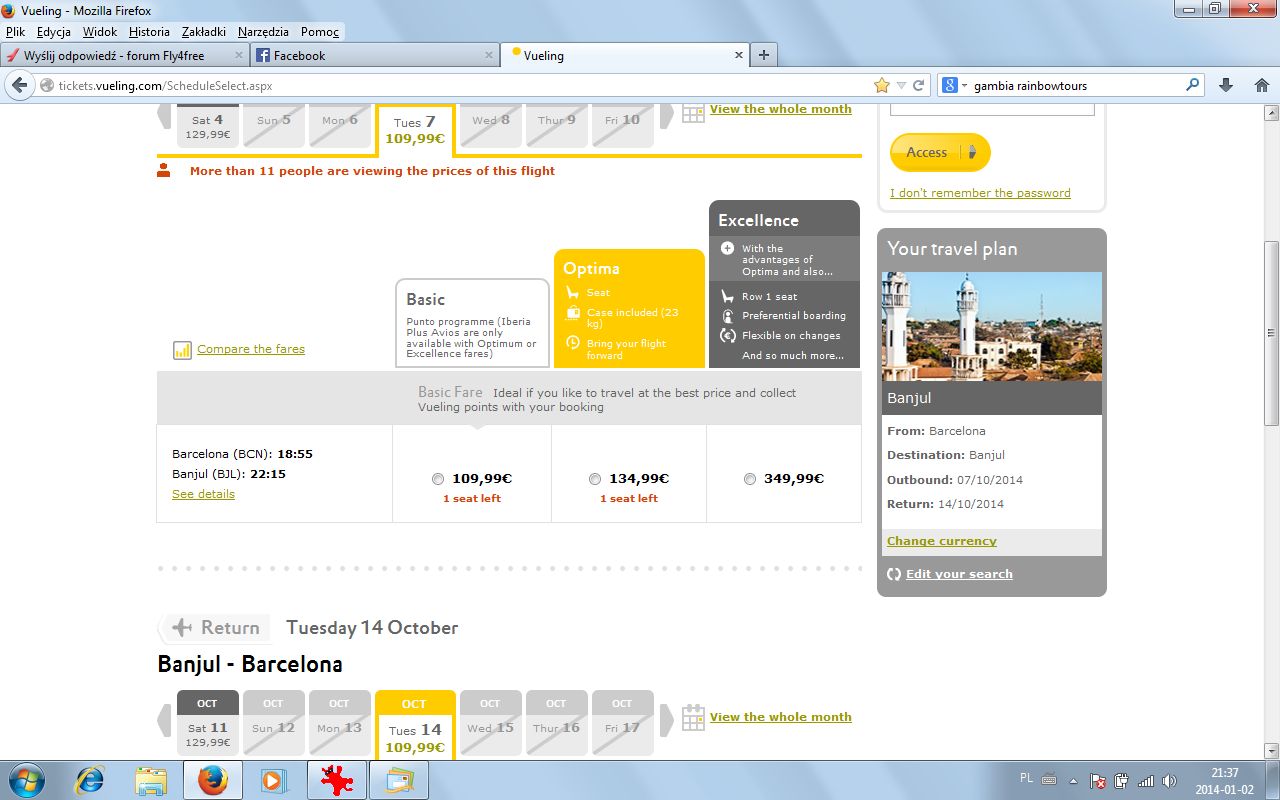Click the vertical page scrollbar thumb

[1271, 333]
